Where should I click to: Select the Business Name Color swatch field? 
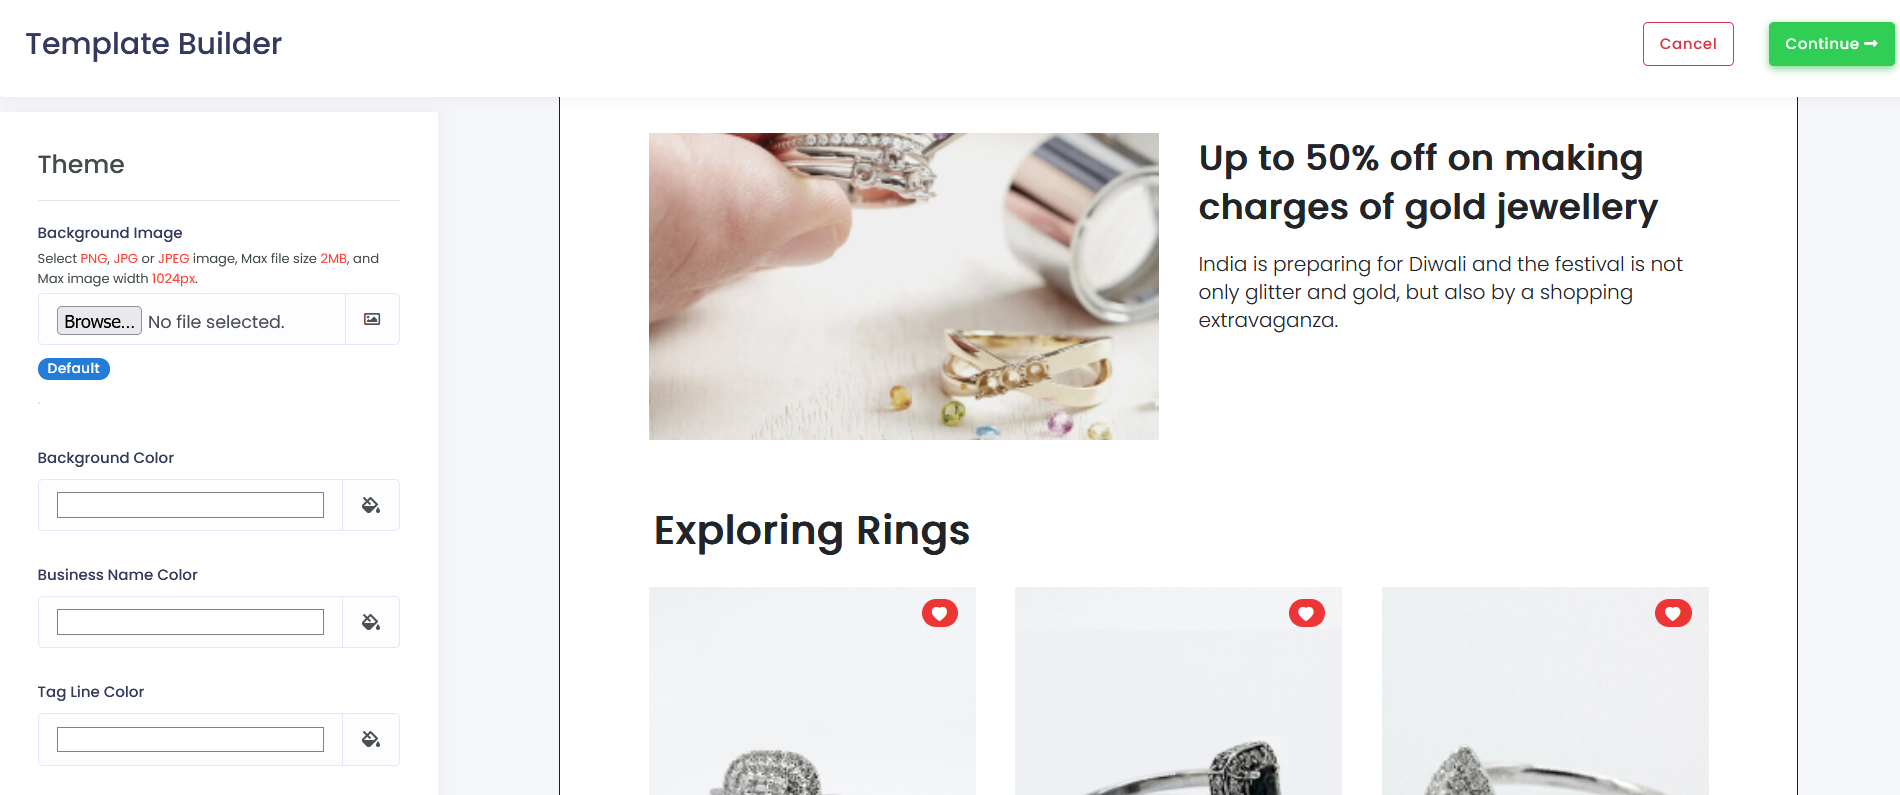click(190, 622)
